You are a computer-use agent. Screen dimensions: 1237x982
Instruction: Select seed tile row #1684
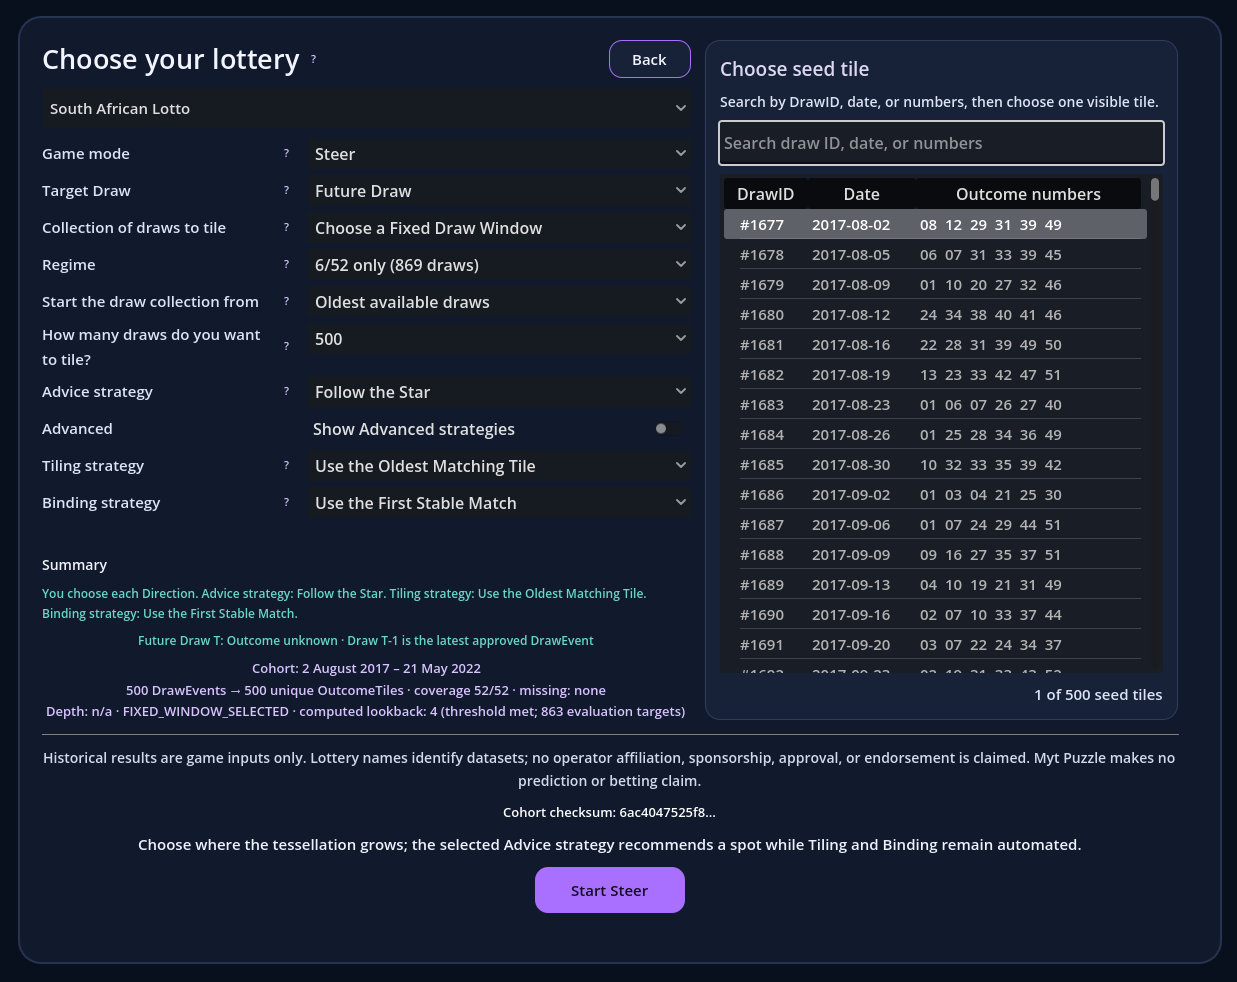point(933,435)
